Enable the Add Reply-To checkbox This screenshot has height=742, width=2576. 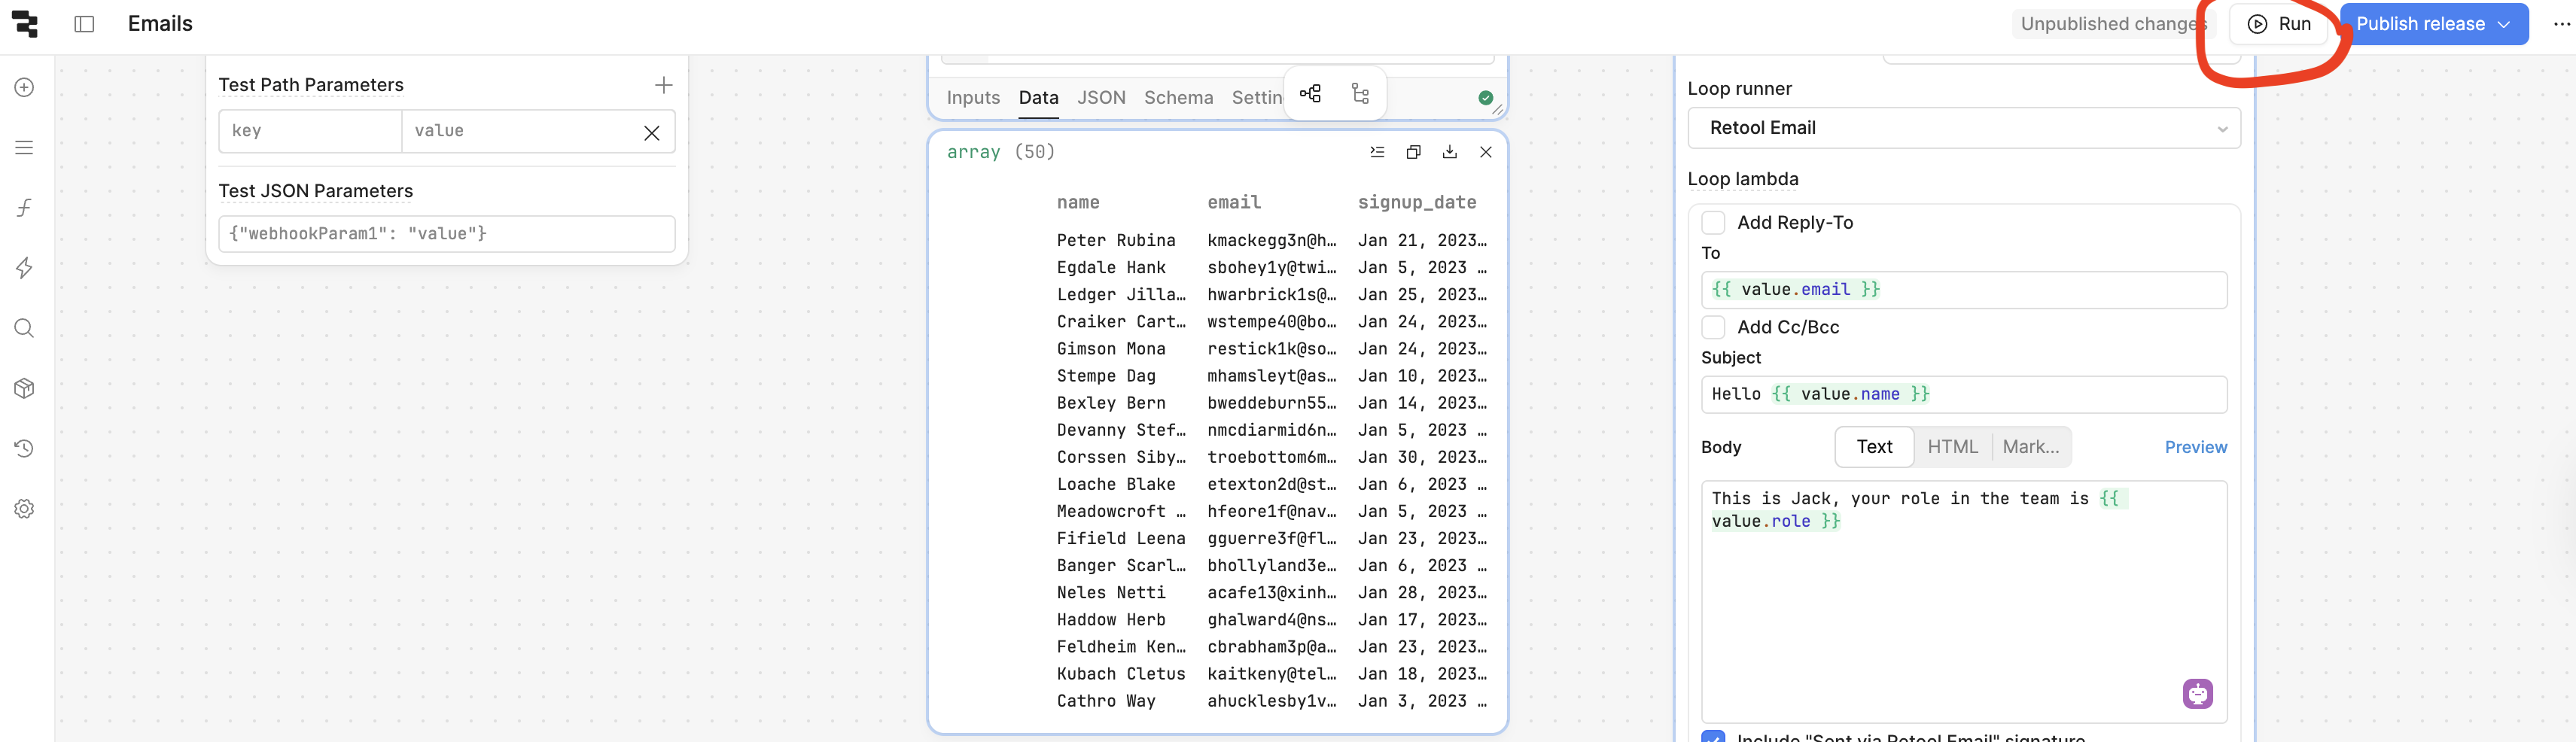click(1713, 222)
